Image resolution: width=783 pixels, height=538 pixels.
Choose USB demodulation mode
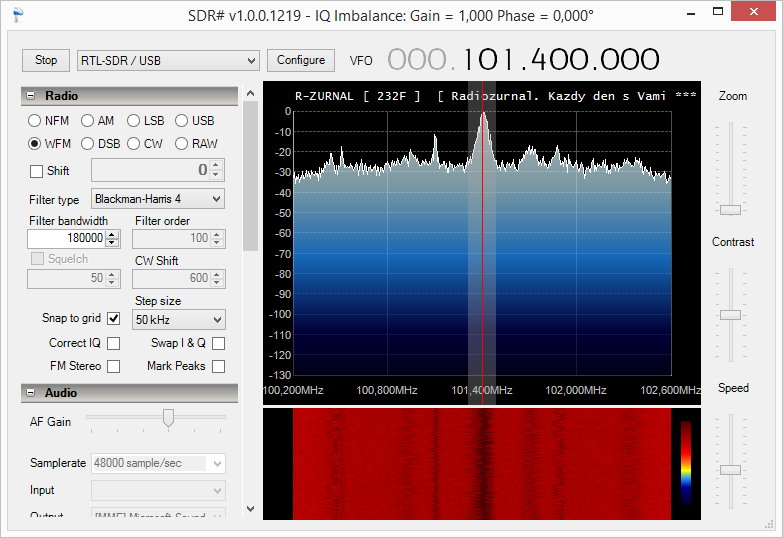182,121
